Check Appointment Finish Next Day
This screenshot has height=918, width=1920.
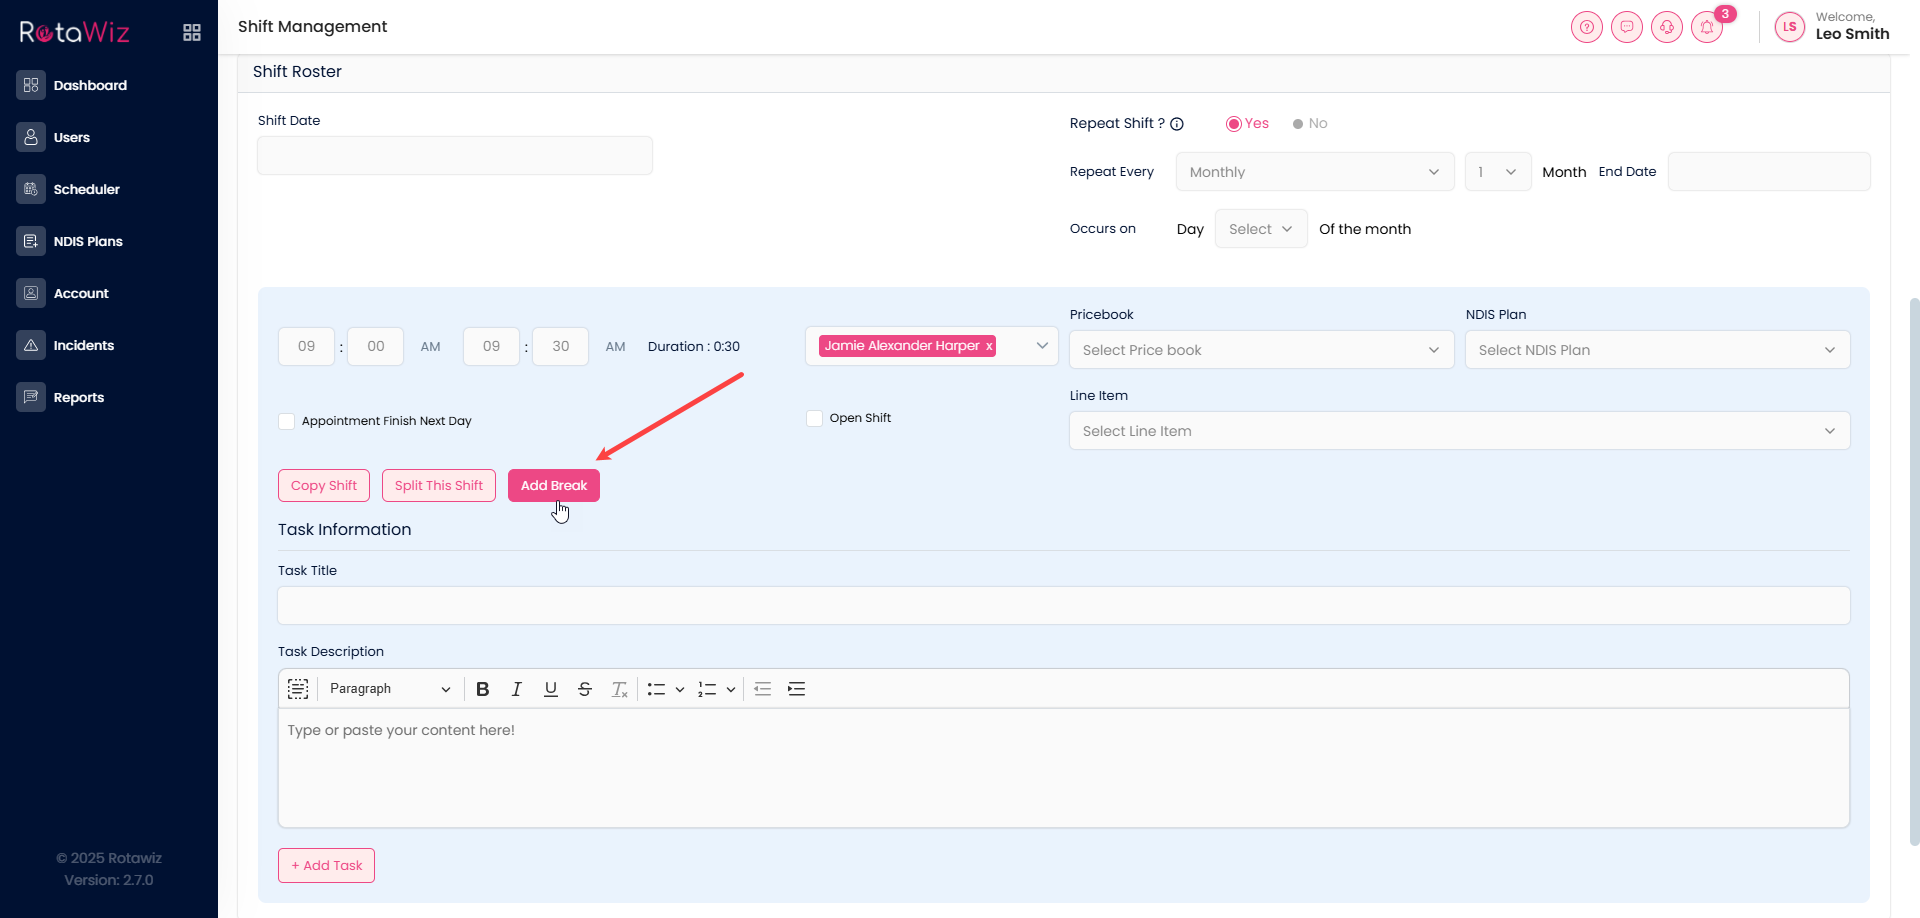287,421
